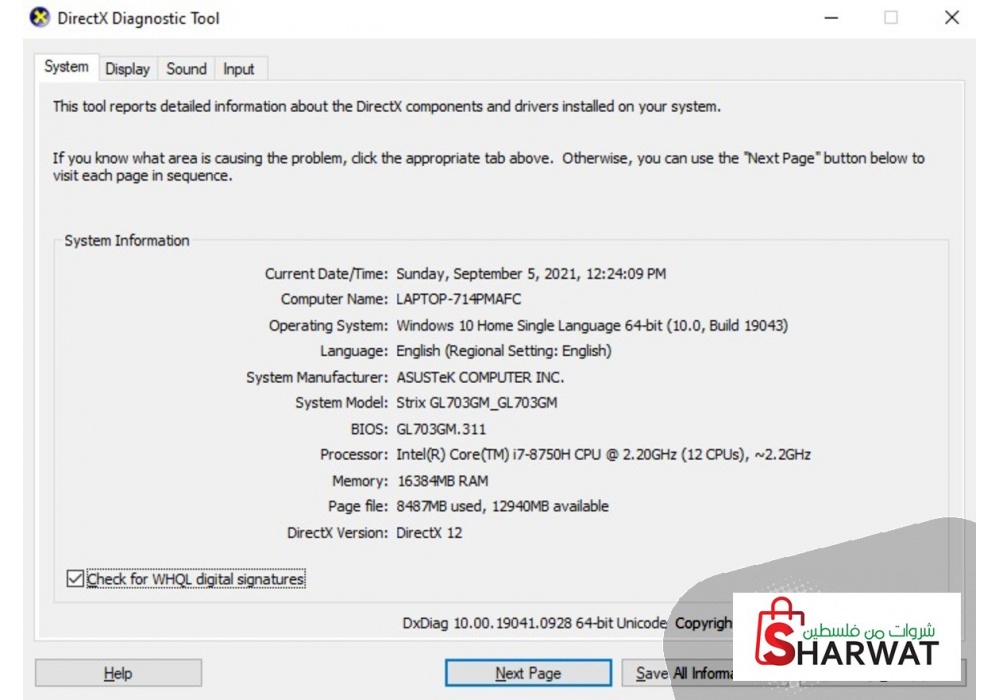Image resolution: width=1000 pixels, height=700 pixels.
Task: Select the Input tab
Action: [238, 69]
